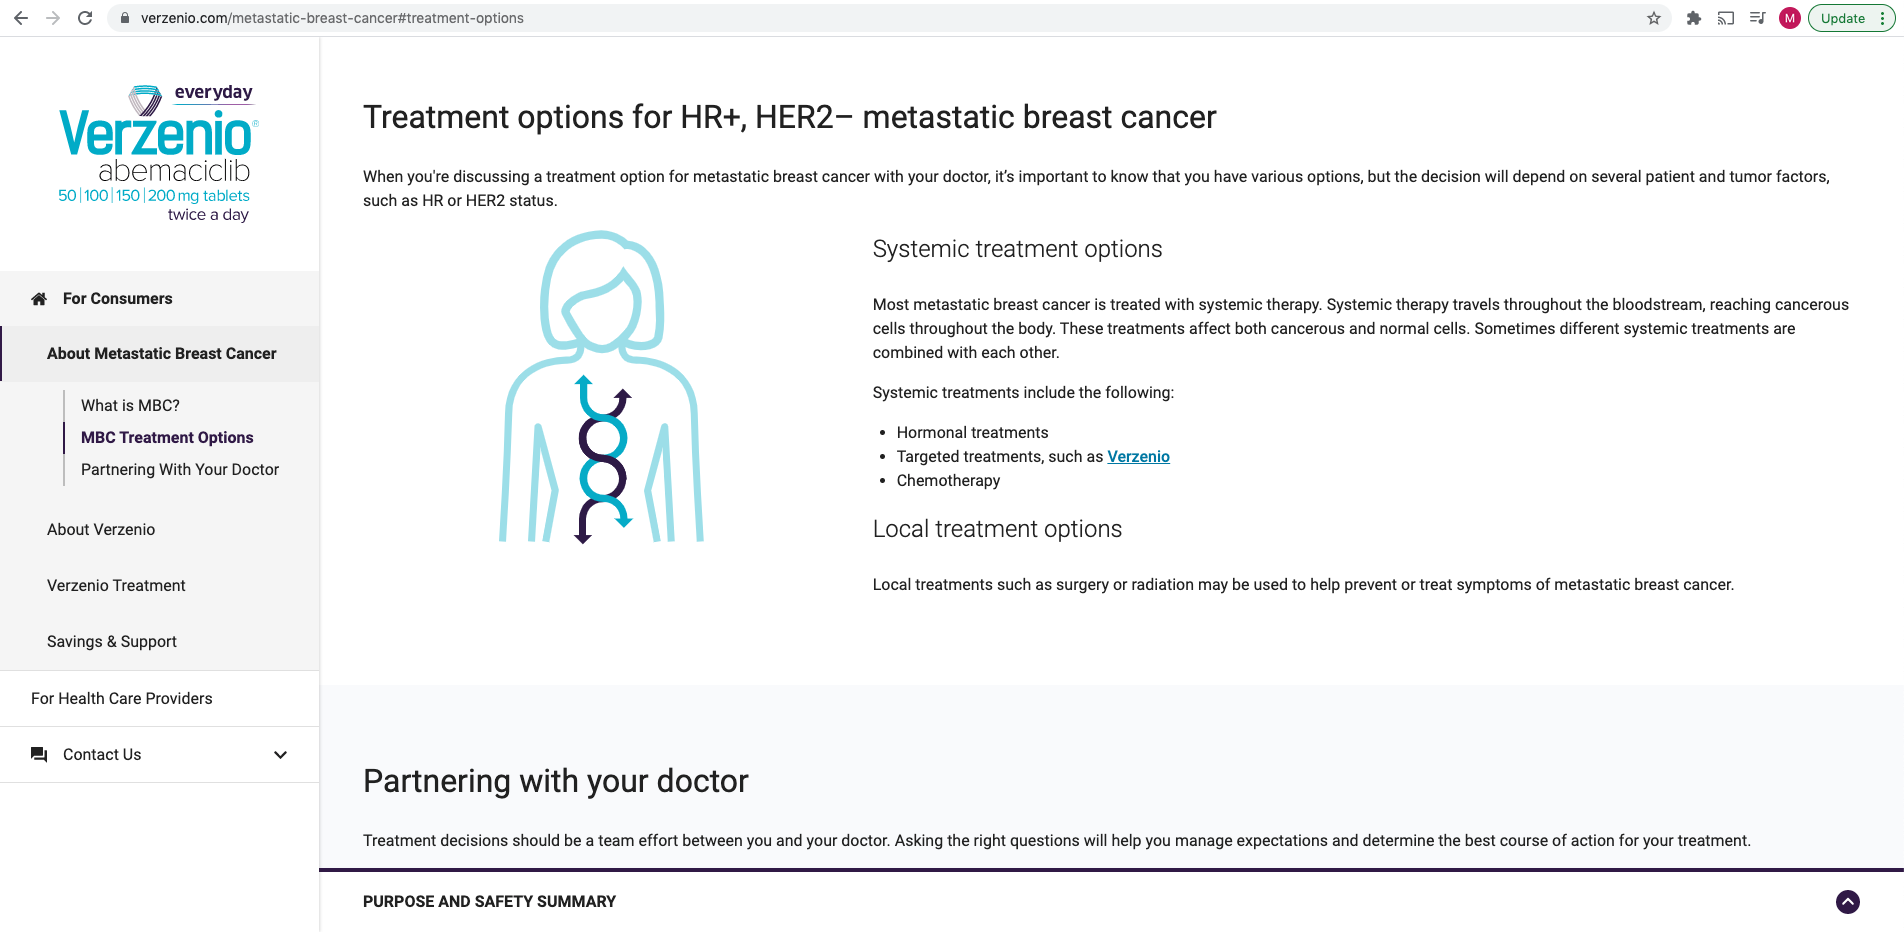Open Partnering With Your Doctor sublink

(x=180, y=470)
